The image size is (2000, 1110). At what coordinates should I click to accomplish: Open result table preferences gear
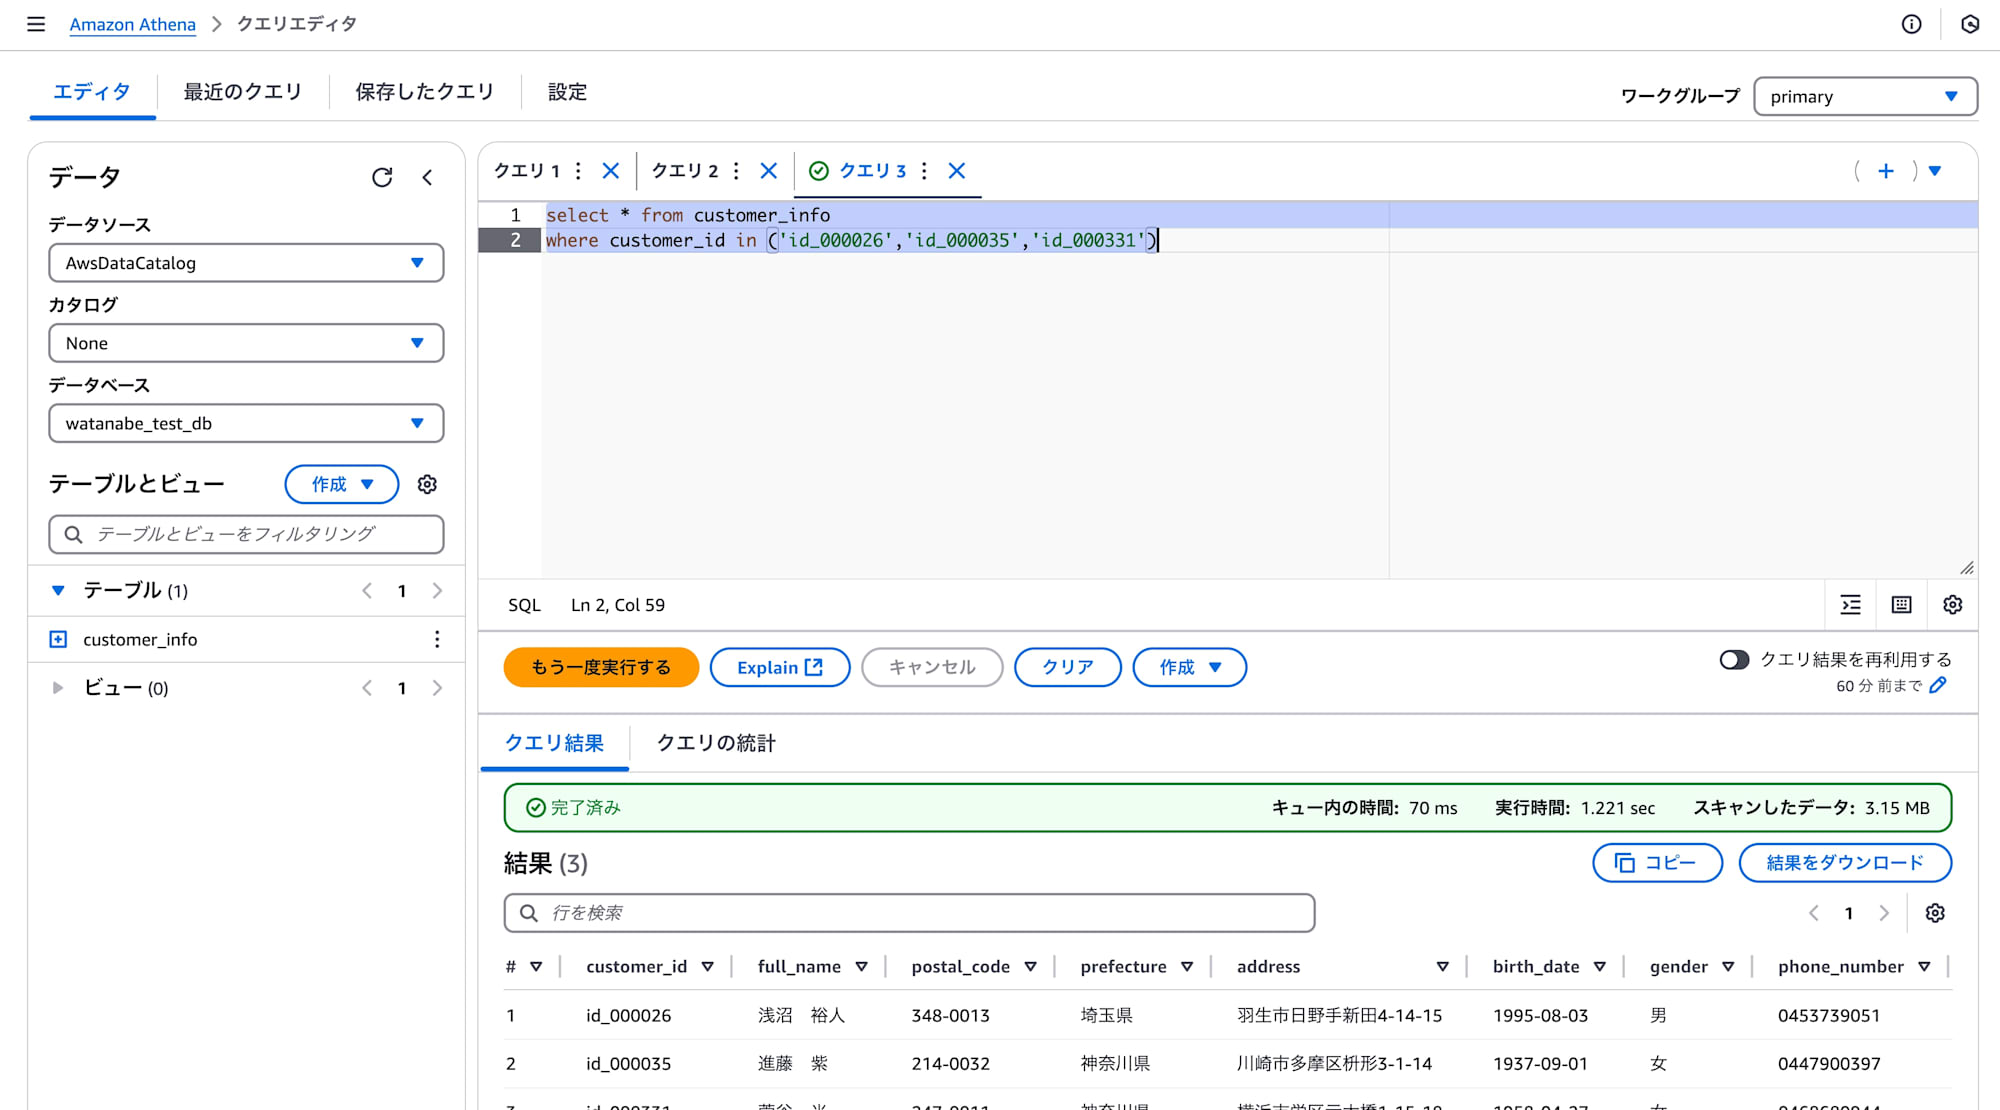[x=1935, y=913]
